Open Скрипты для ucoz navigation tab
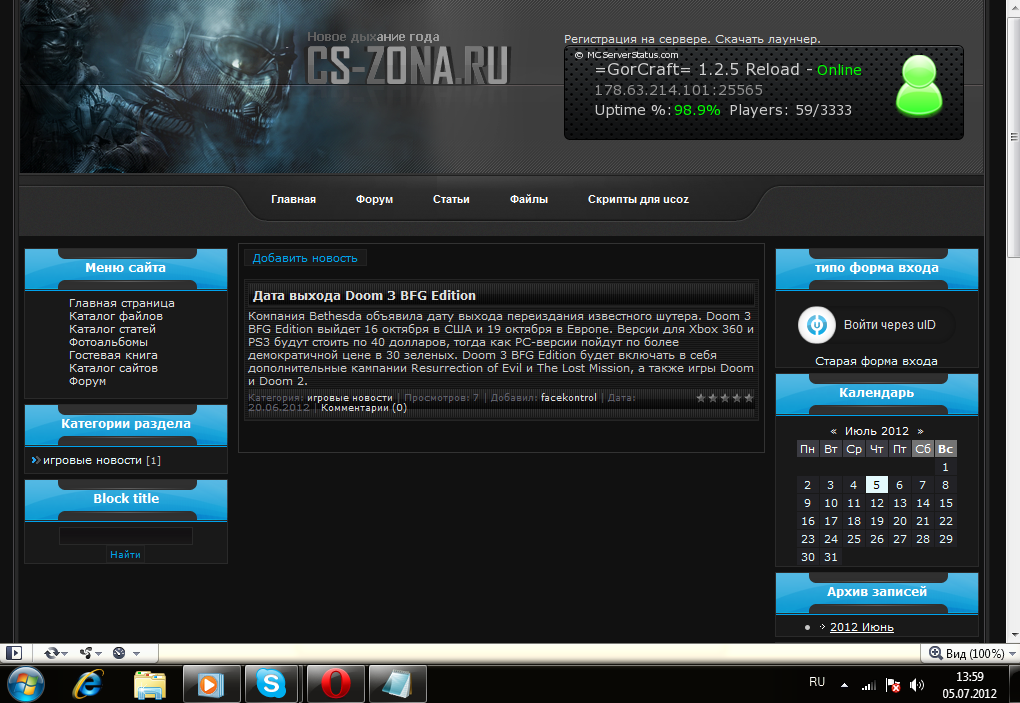This screenshot has width=1020, height=703. pos(638,199)
